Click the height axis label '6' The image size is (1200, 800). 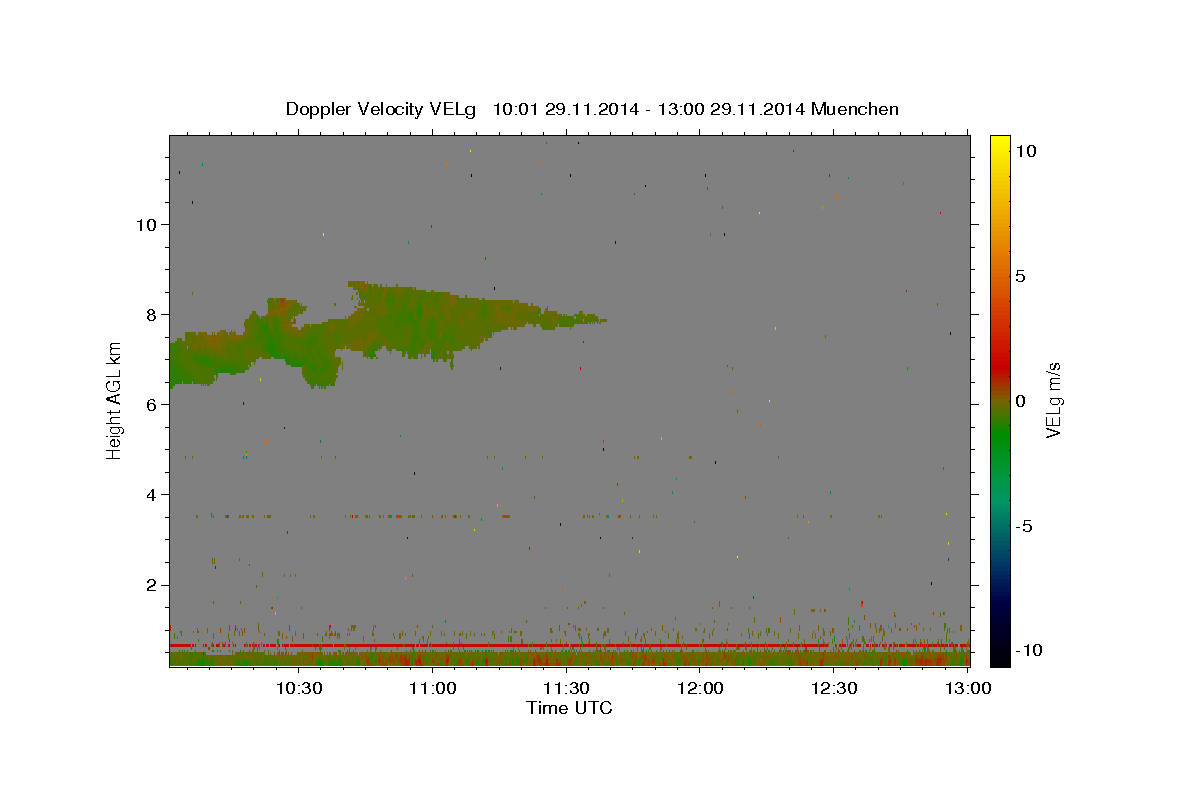click(x=152, y=404)
